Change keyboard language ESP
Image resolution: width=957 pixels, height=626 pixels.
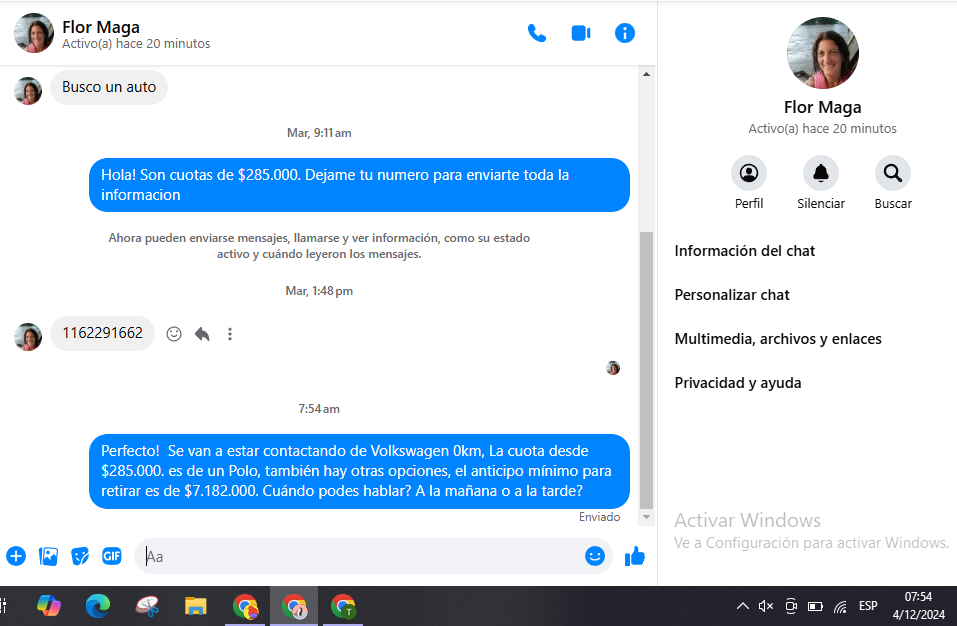pyautogui.click(x=868, y=606)
